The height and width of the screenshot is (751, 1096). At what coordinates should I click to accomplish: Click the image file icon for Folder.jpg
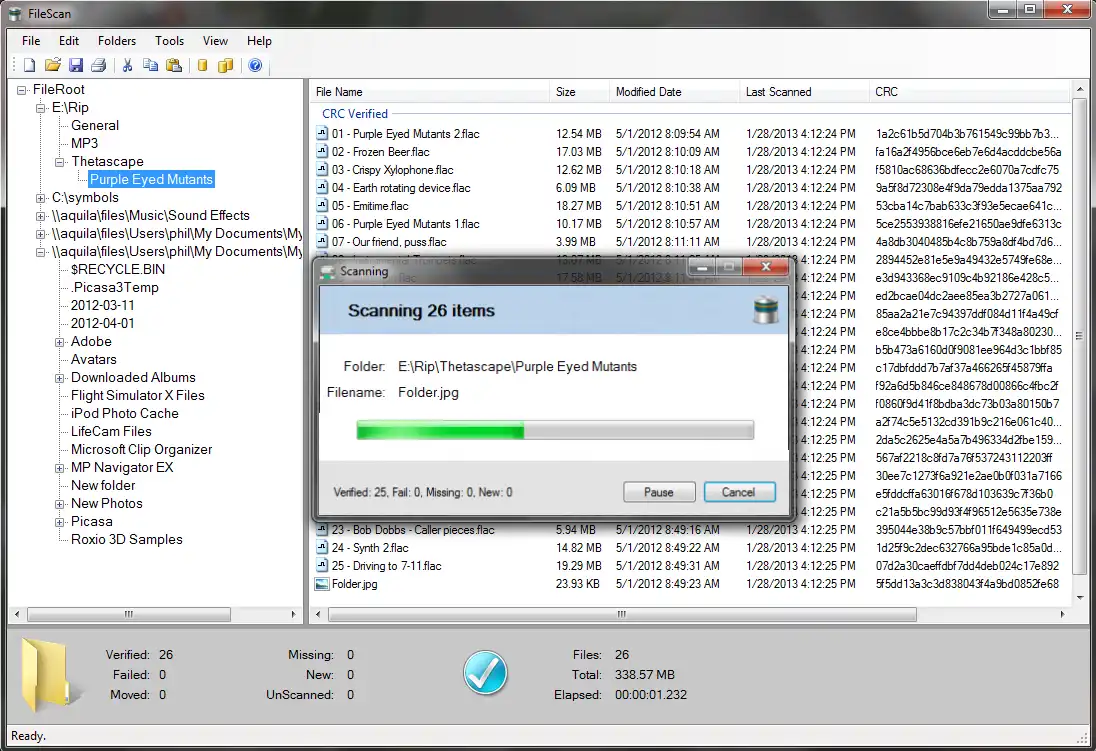(322, 584)
